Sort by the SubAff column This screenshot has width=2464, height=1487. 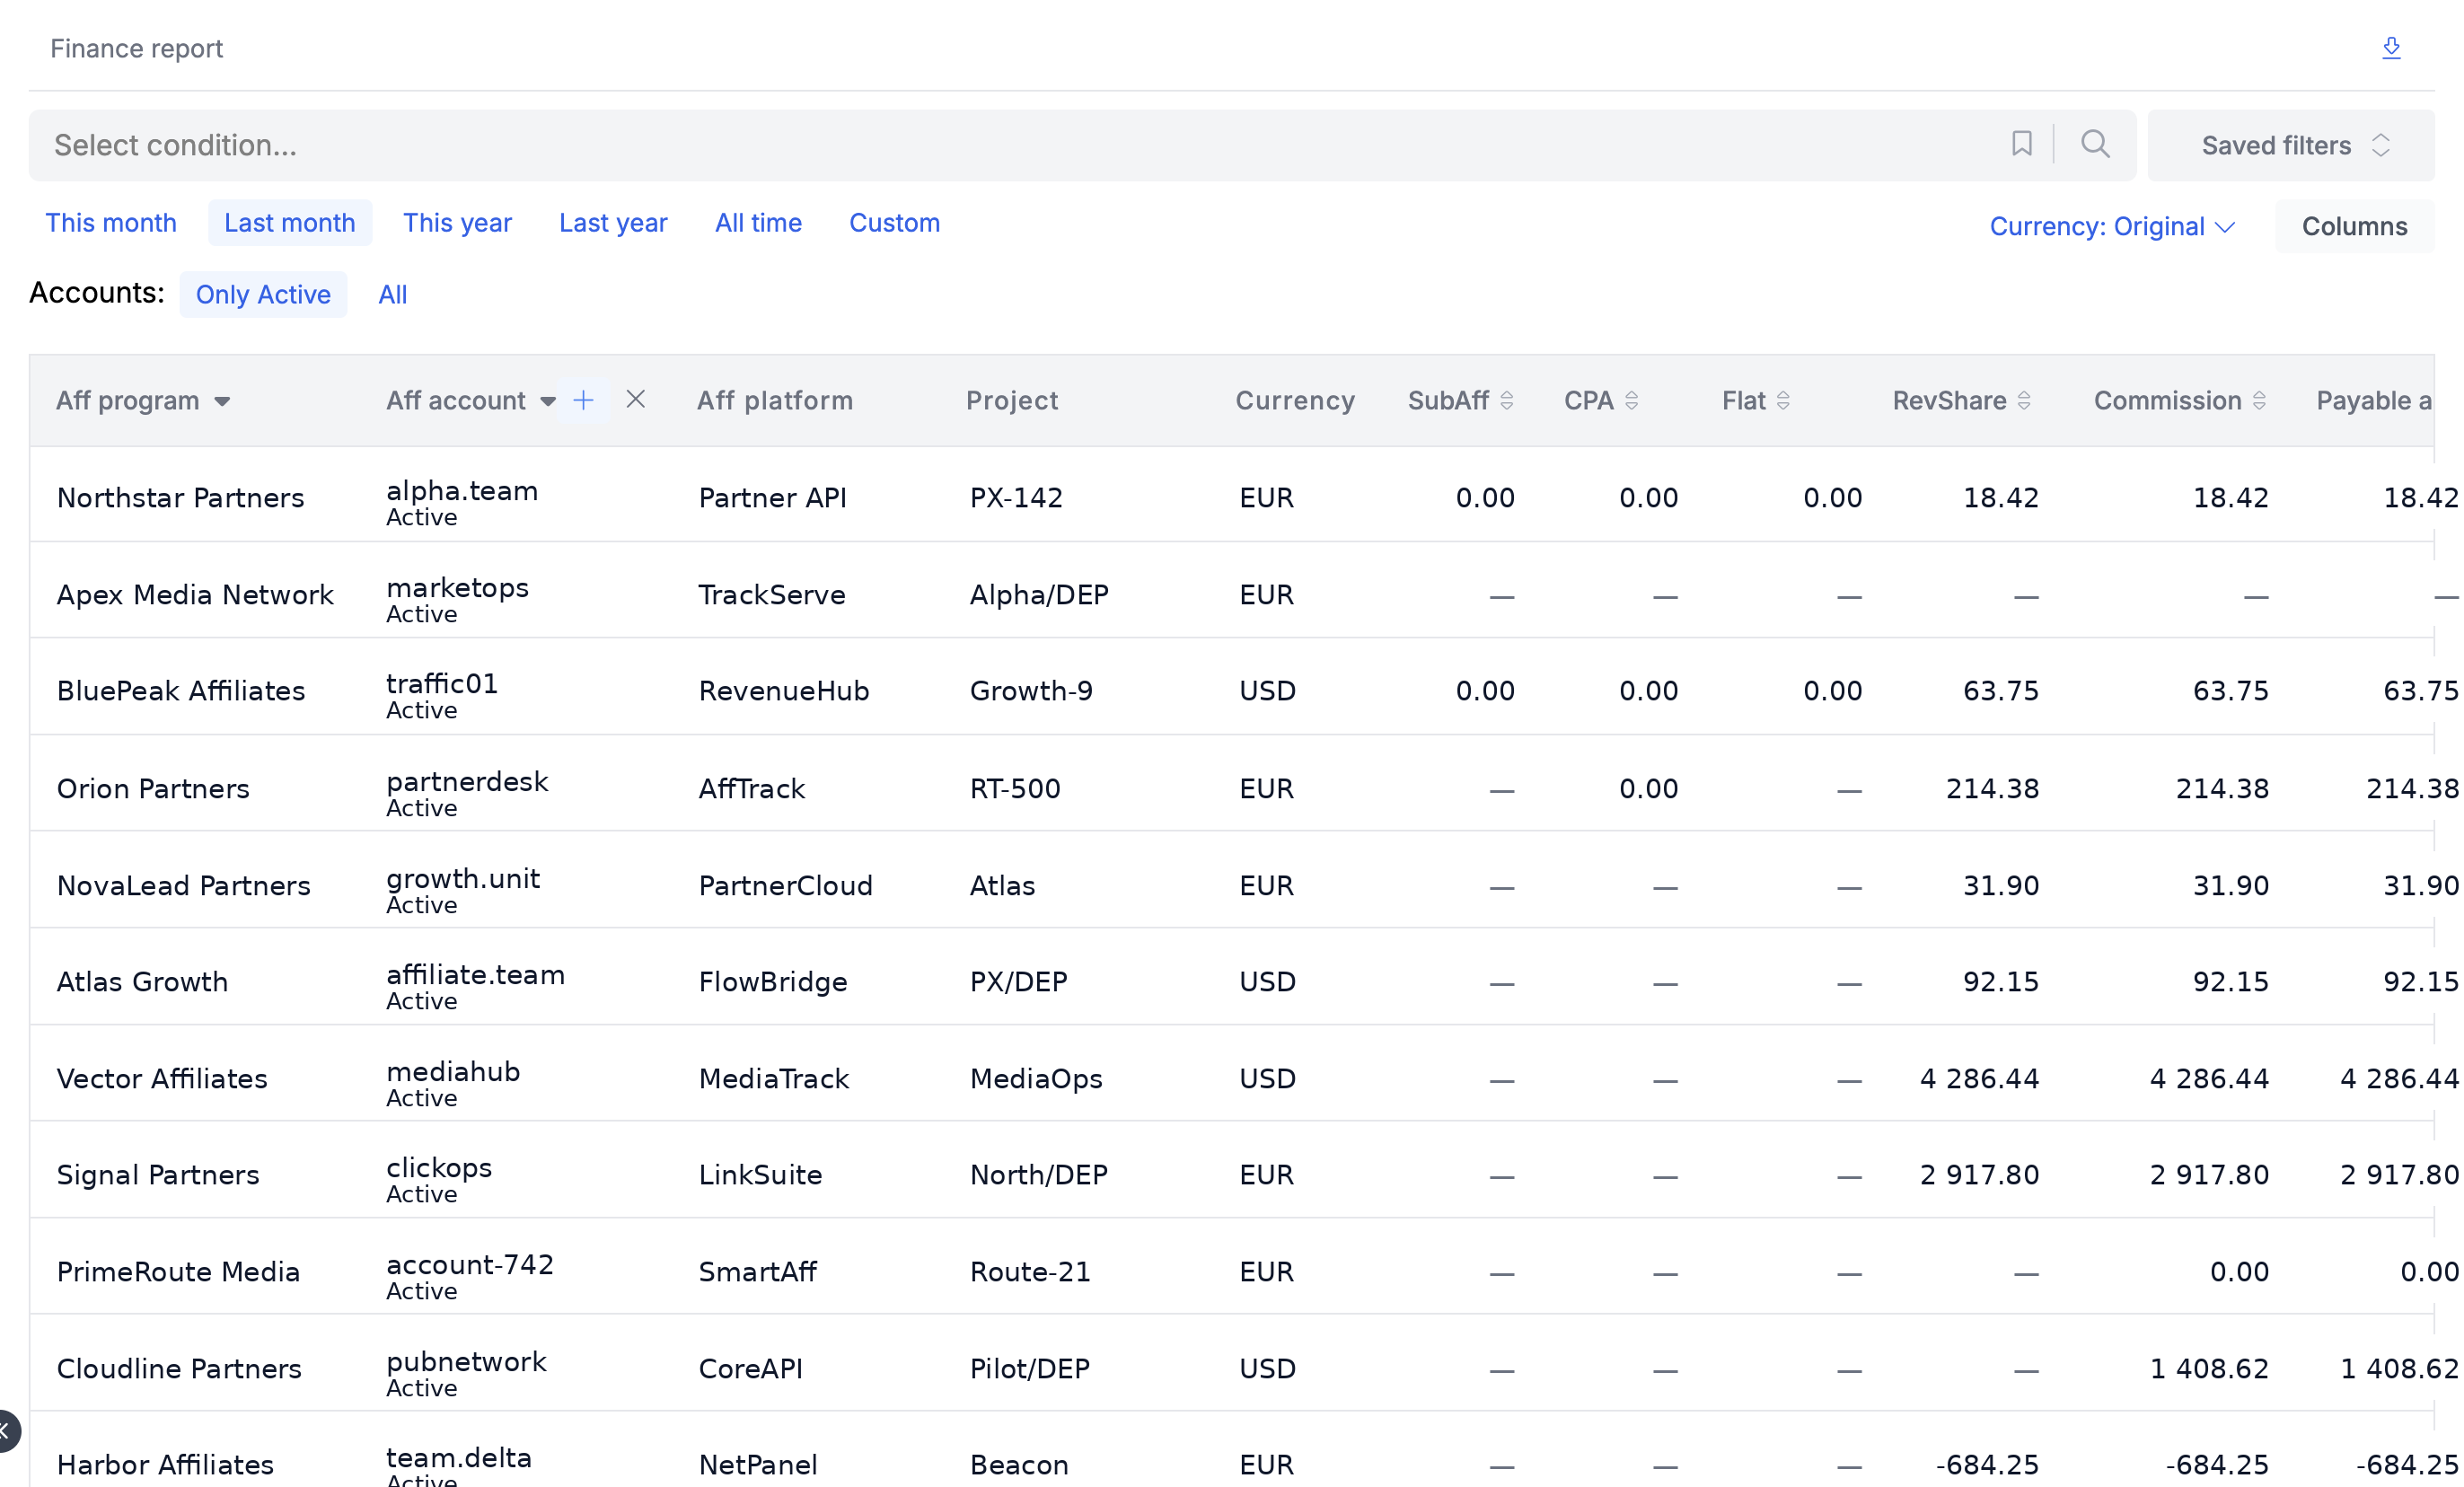pos(1507,400)
